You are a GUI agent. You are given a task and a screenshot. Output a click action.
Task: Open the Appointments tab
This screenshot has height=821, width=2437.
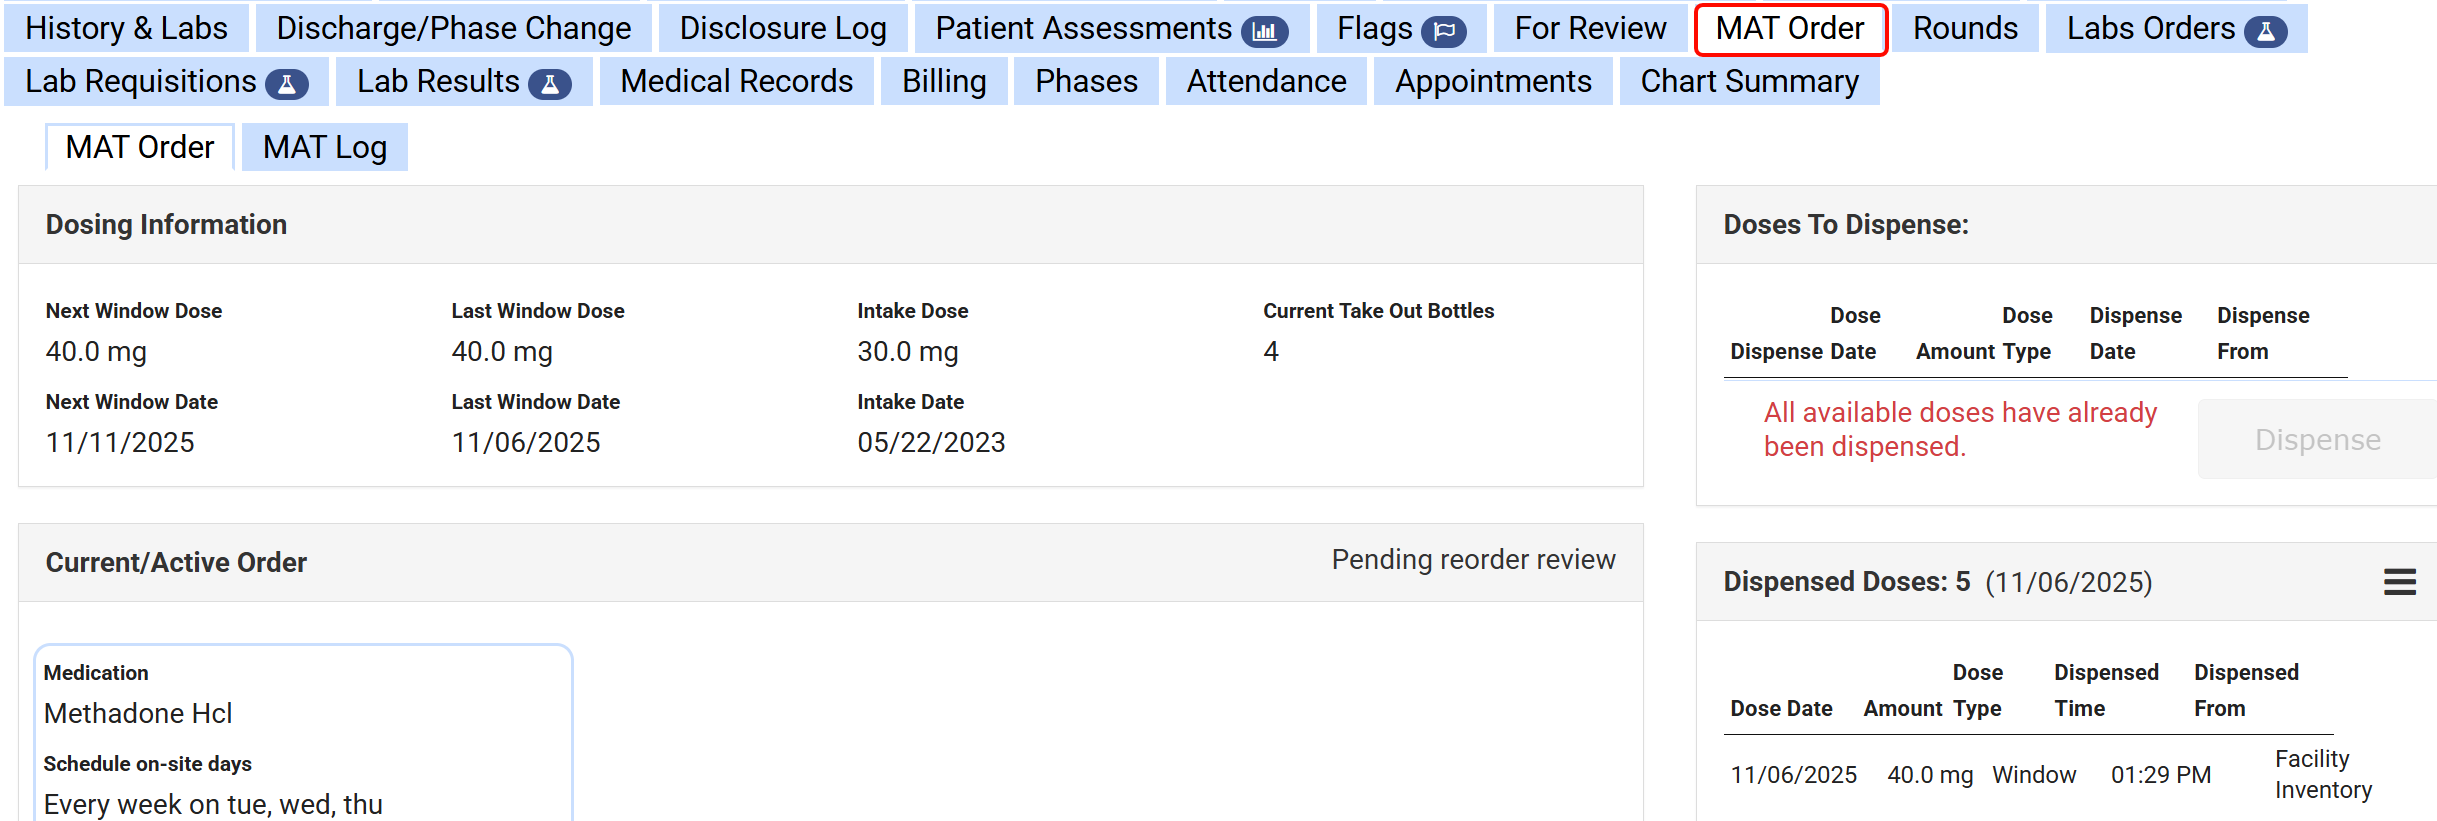pos(1493,81)
